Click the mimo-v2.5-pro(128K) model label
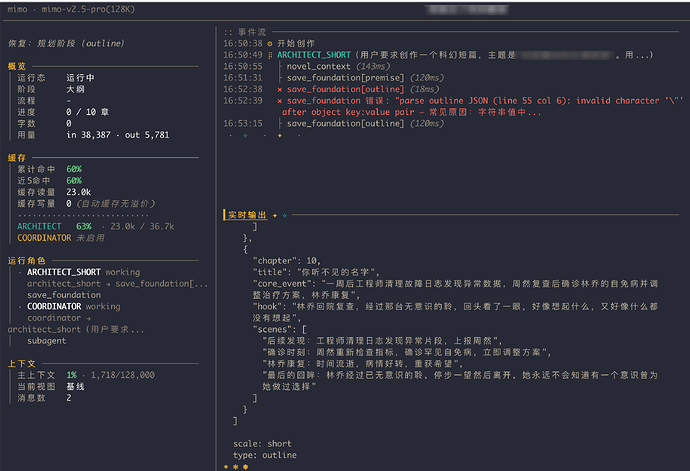Image resolution: width=690 pixels, height=471 pixels. 88,9
